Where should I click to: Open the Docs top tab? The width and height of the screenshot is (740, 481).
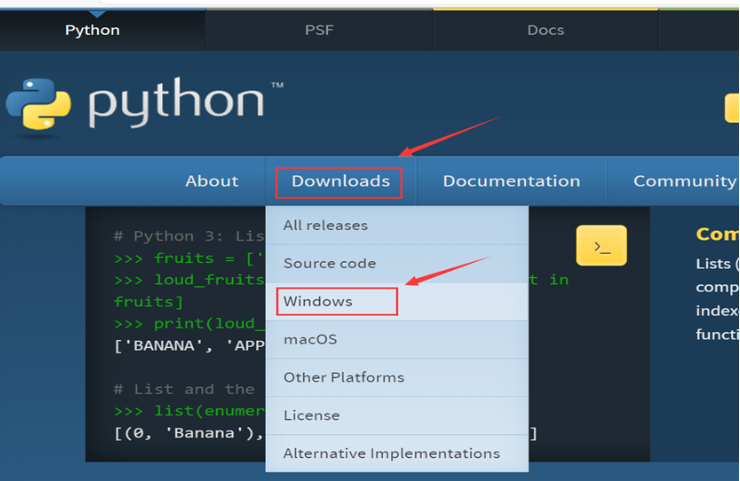point(546,30)
